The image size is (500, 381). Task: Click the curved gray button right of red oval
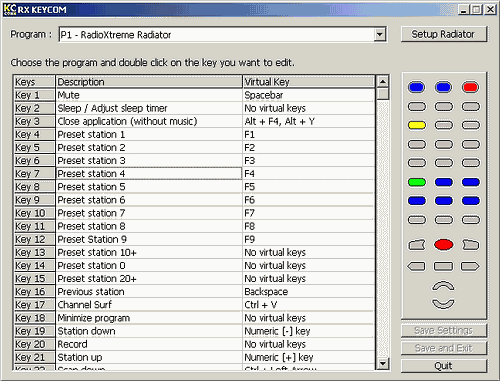click(x=470, y=245)
